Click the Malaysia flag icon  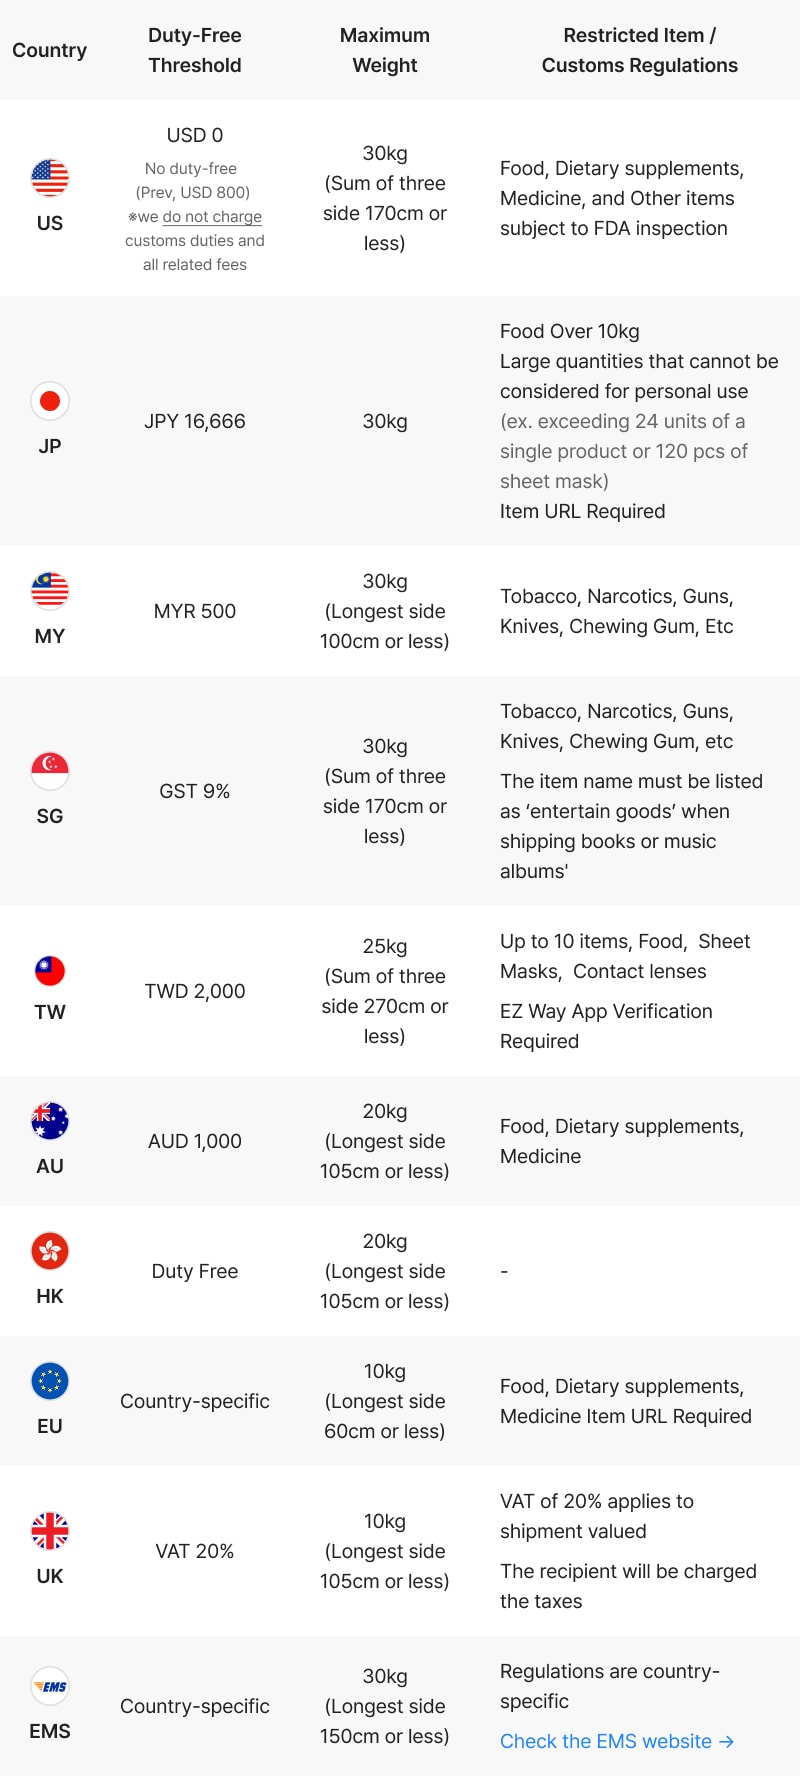tap(50, 591)
